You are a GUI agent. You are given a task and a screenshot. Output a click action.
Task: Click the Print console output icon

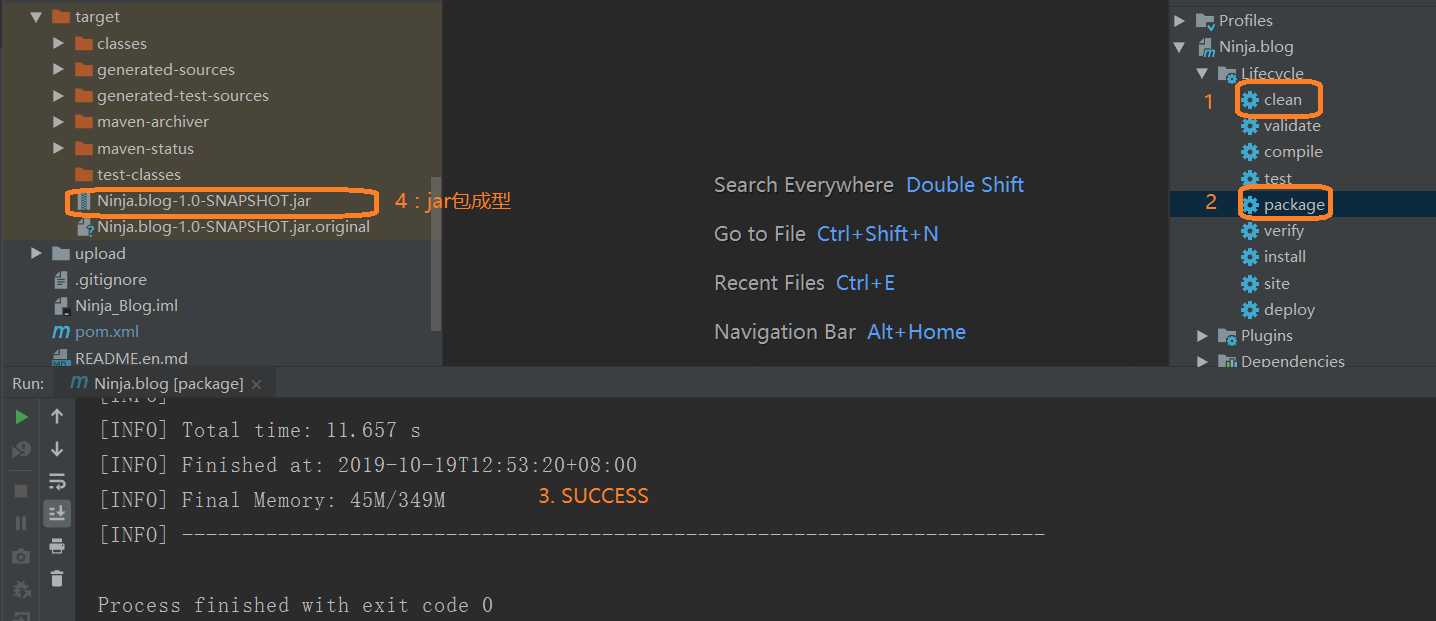coord(57,546)
